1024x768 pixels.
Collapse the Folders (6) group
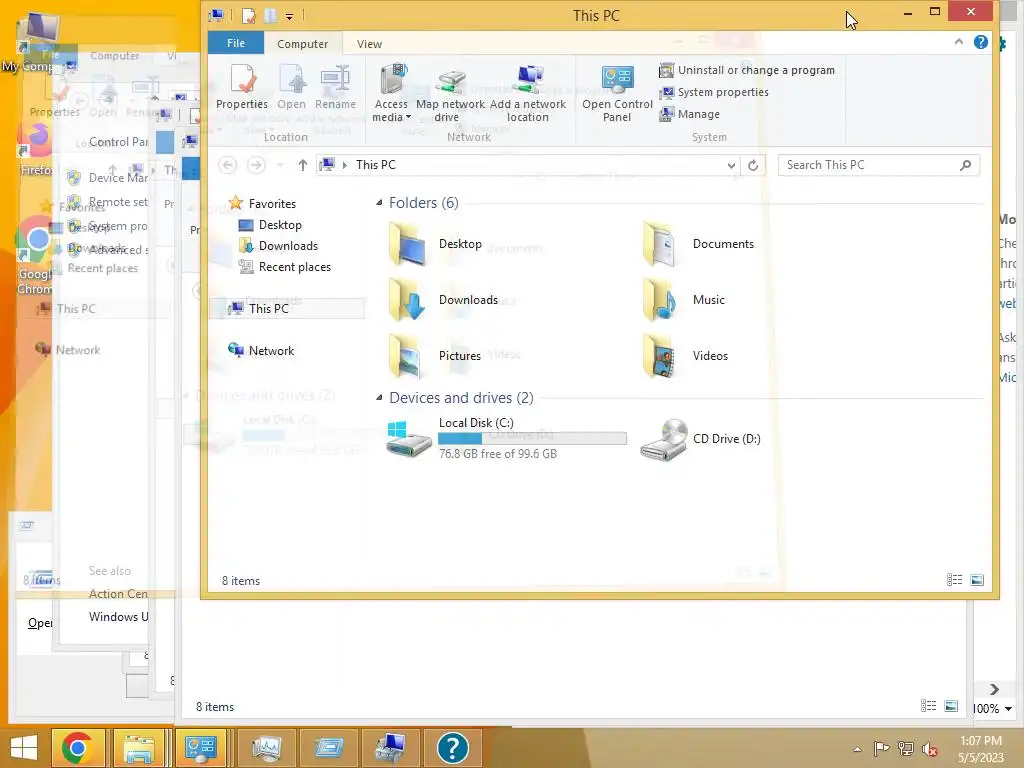(379, 202)
